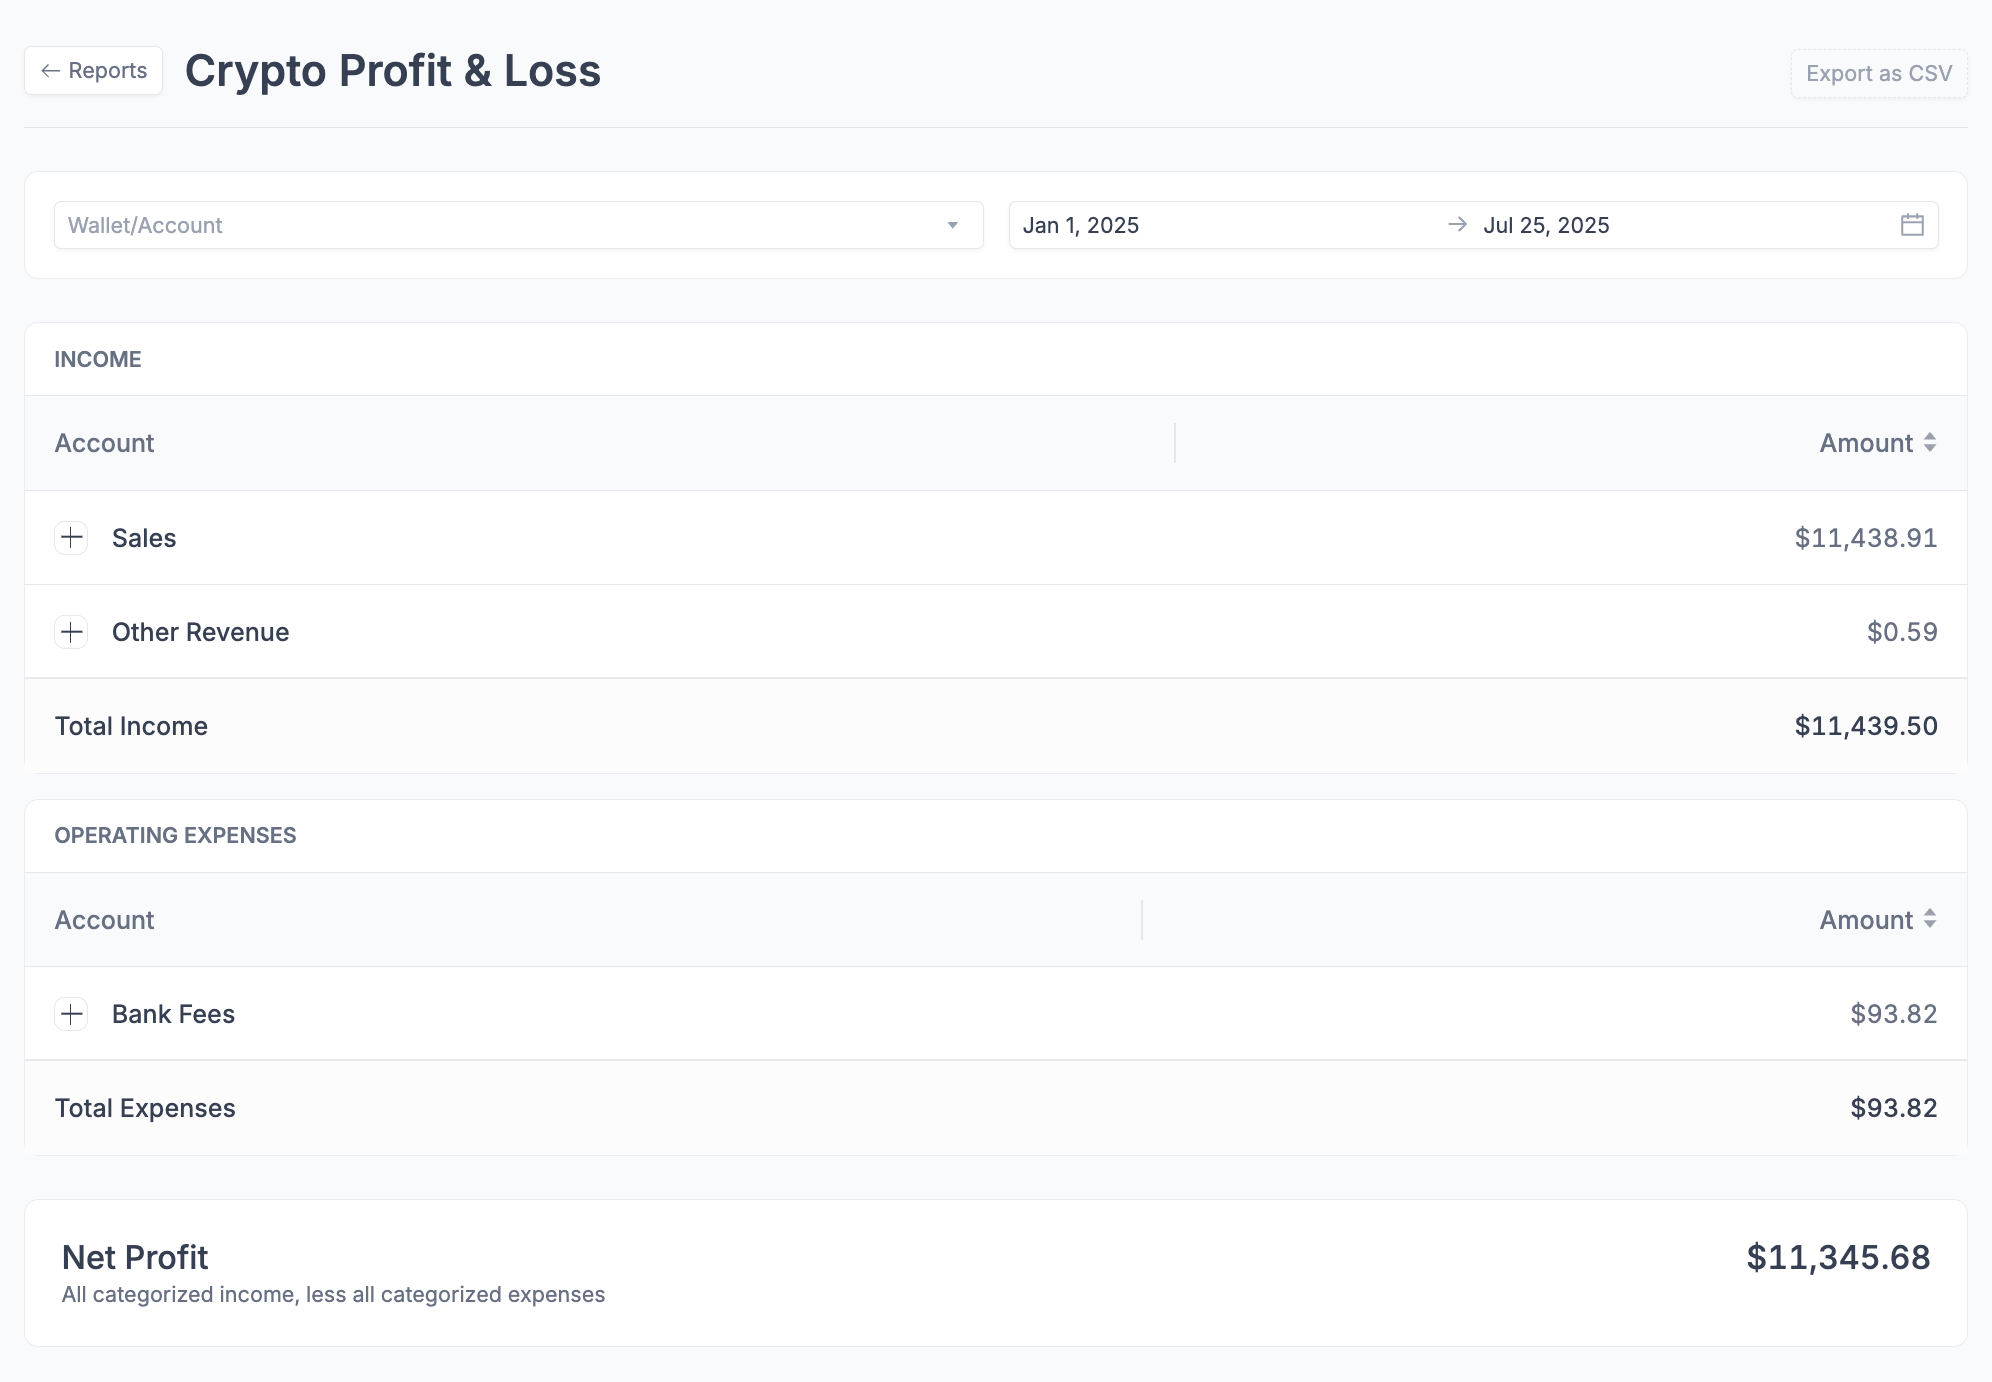Viewport: 1992px width, 1382px height.
Task: Change the end date Jul 25, 2025
Action: [1546, 225]
